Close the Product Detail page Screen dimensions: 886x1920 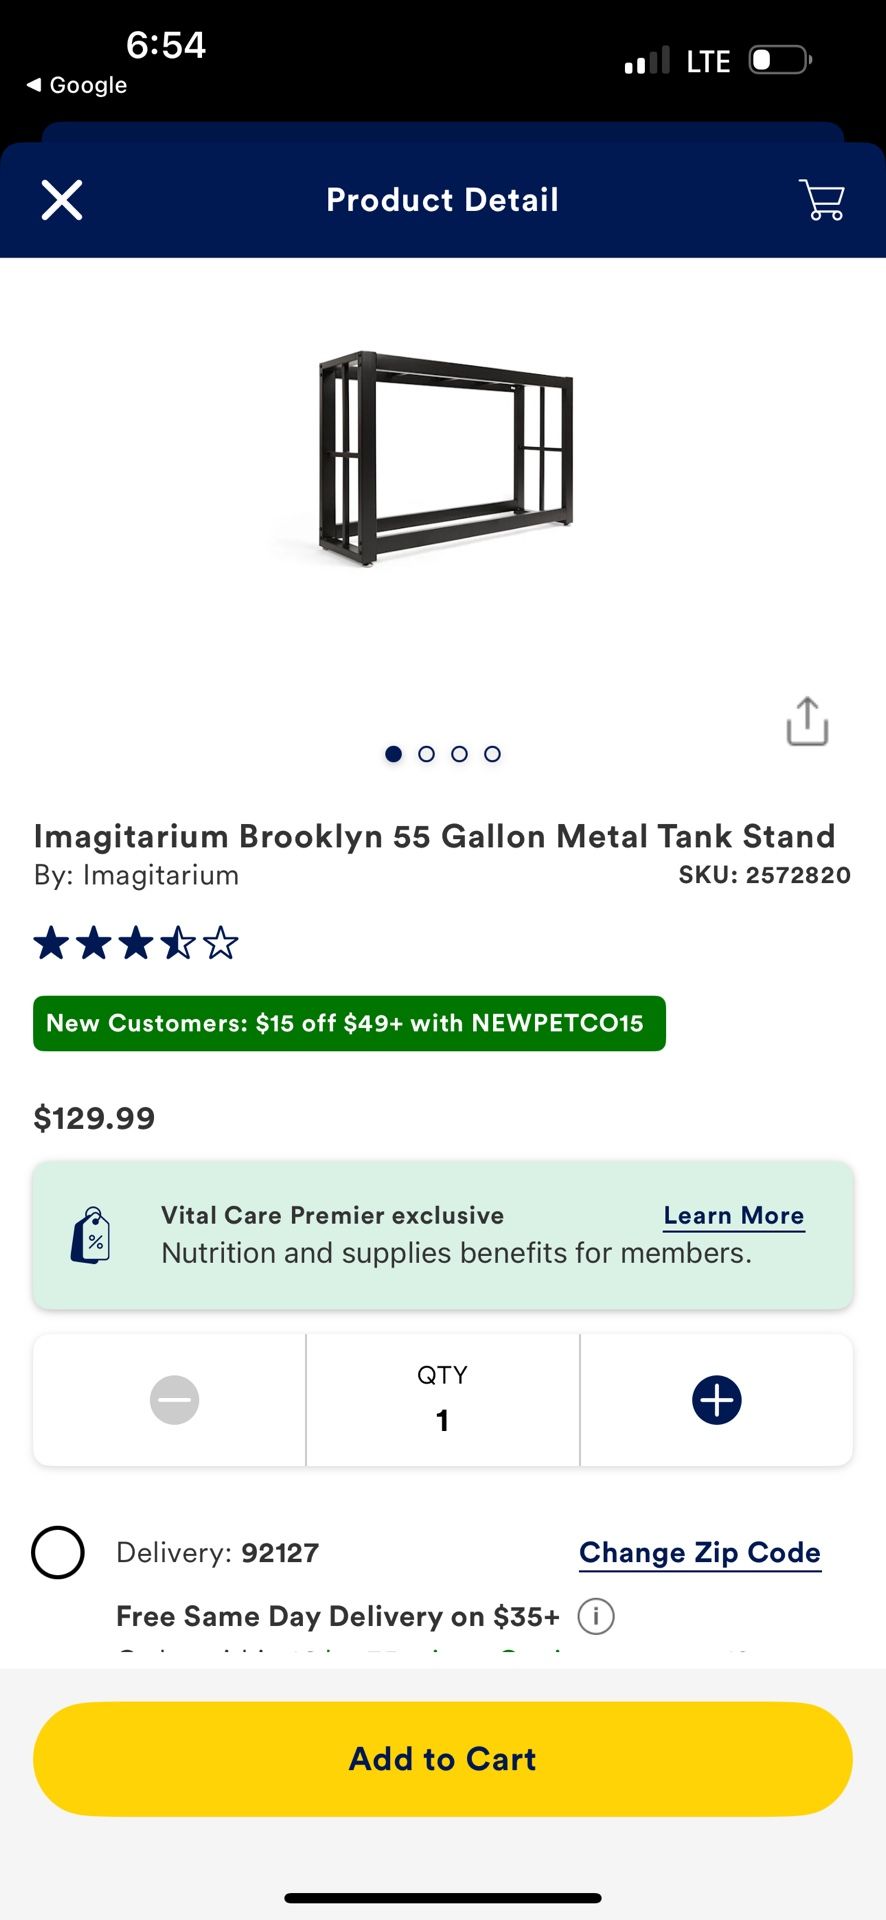tap(62, 200)
